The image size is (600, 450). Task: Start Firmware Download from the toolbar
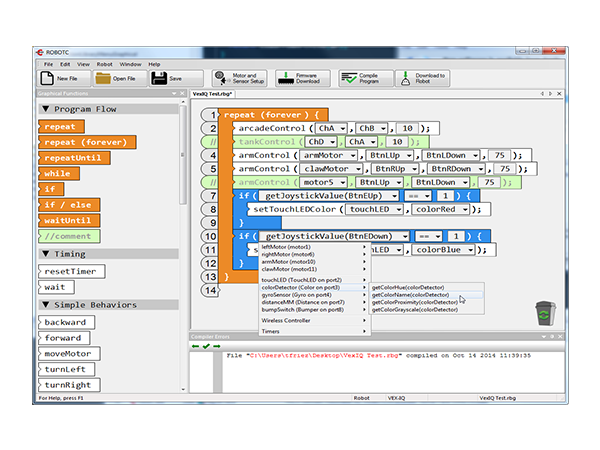[286, 78]
